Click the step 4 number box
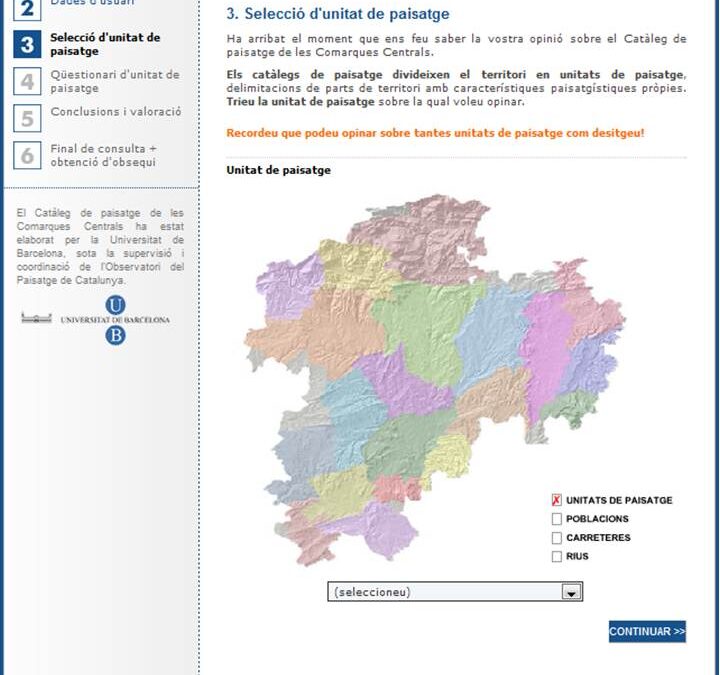The image size is (720, 675). pos(27,81)
